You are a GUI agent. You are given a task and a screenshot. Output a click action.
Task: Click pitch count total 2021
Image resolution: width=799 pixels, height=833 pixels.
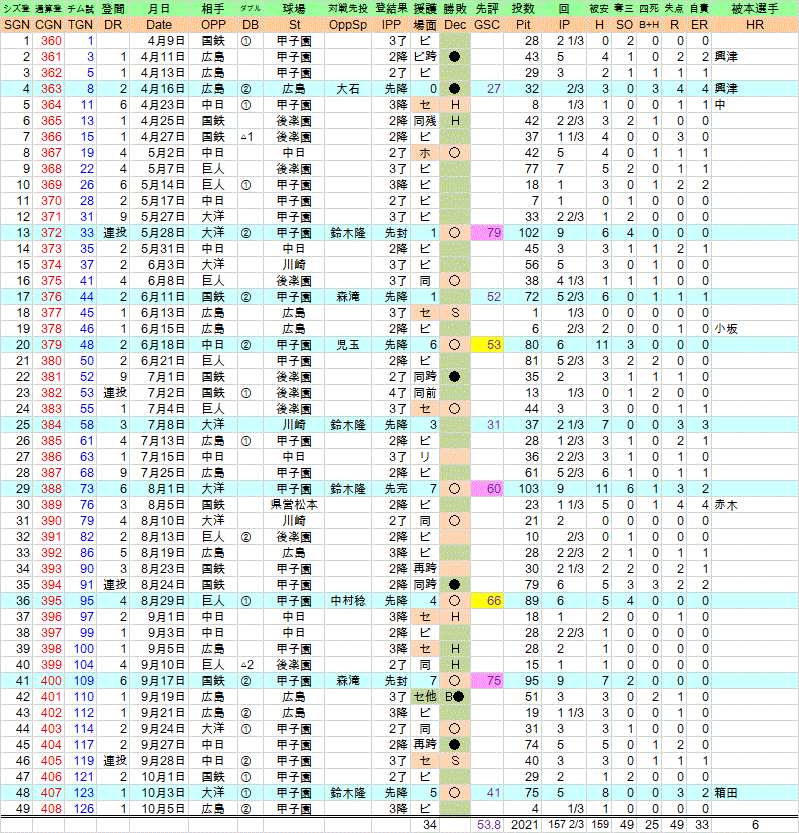[524, 825]
